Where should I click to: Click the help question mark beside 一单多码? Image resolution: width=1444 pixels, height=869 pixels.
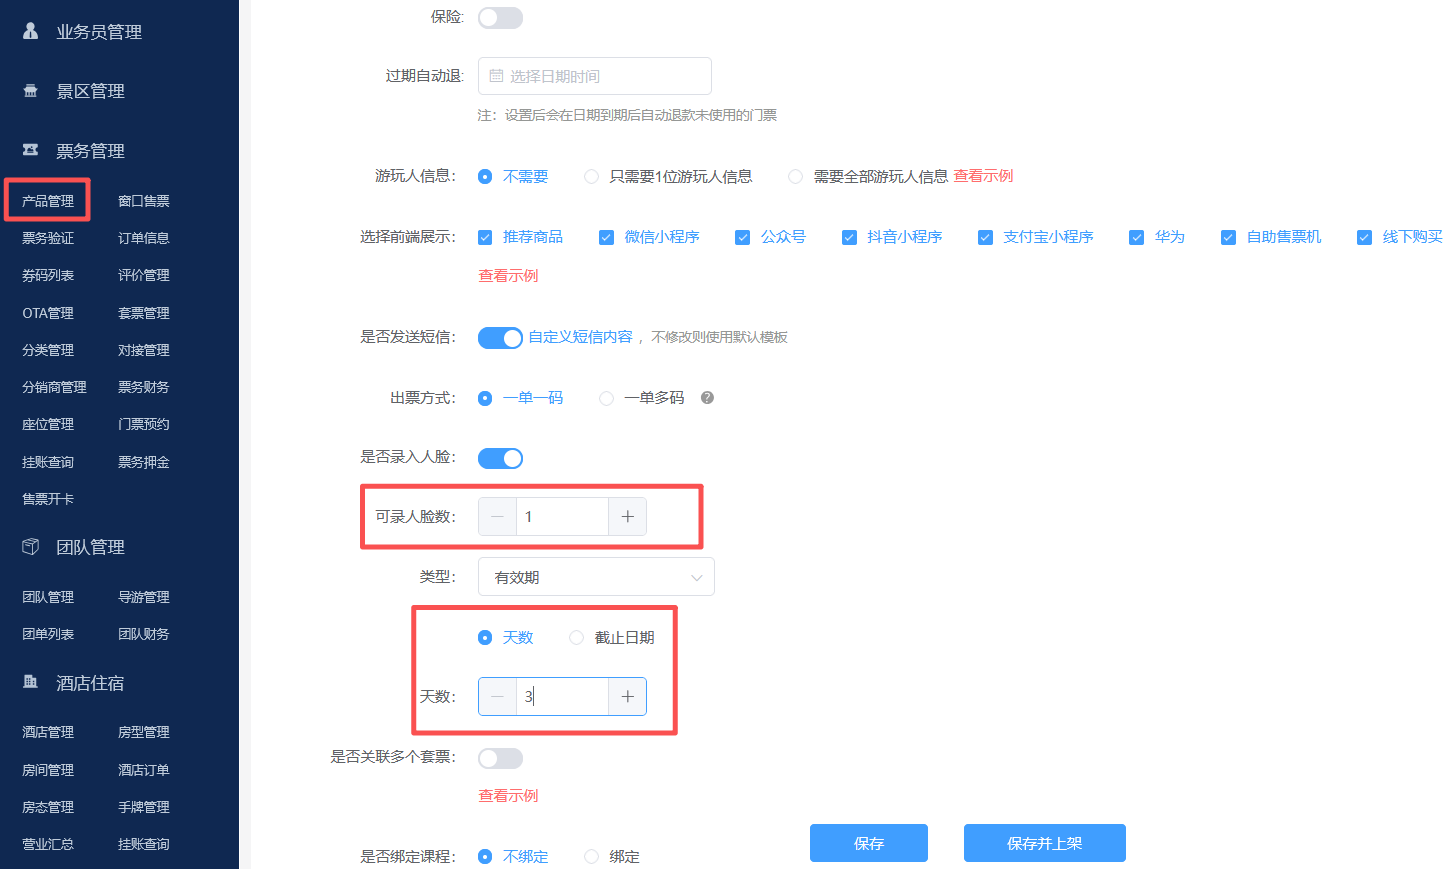pyautogui.click(x=706, y=397)
